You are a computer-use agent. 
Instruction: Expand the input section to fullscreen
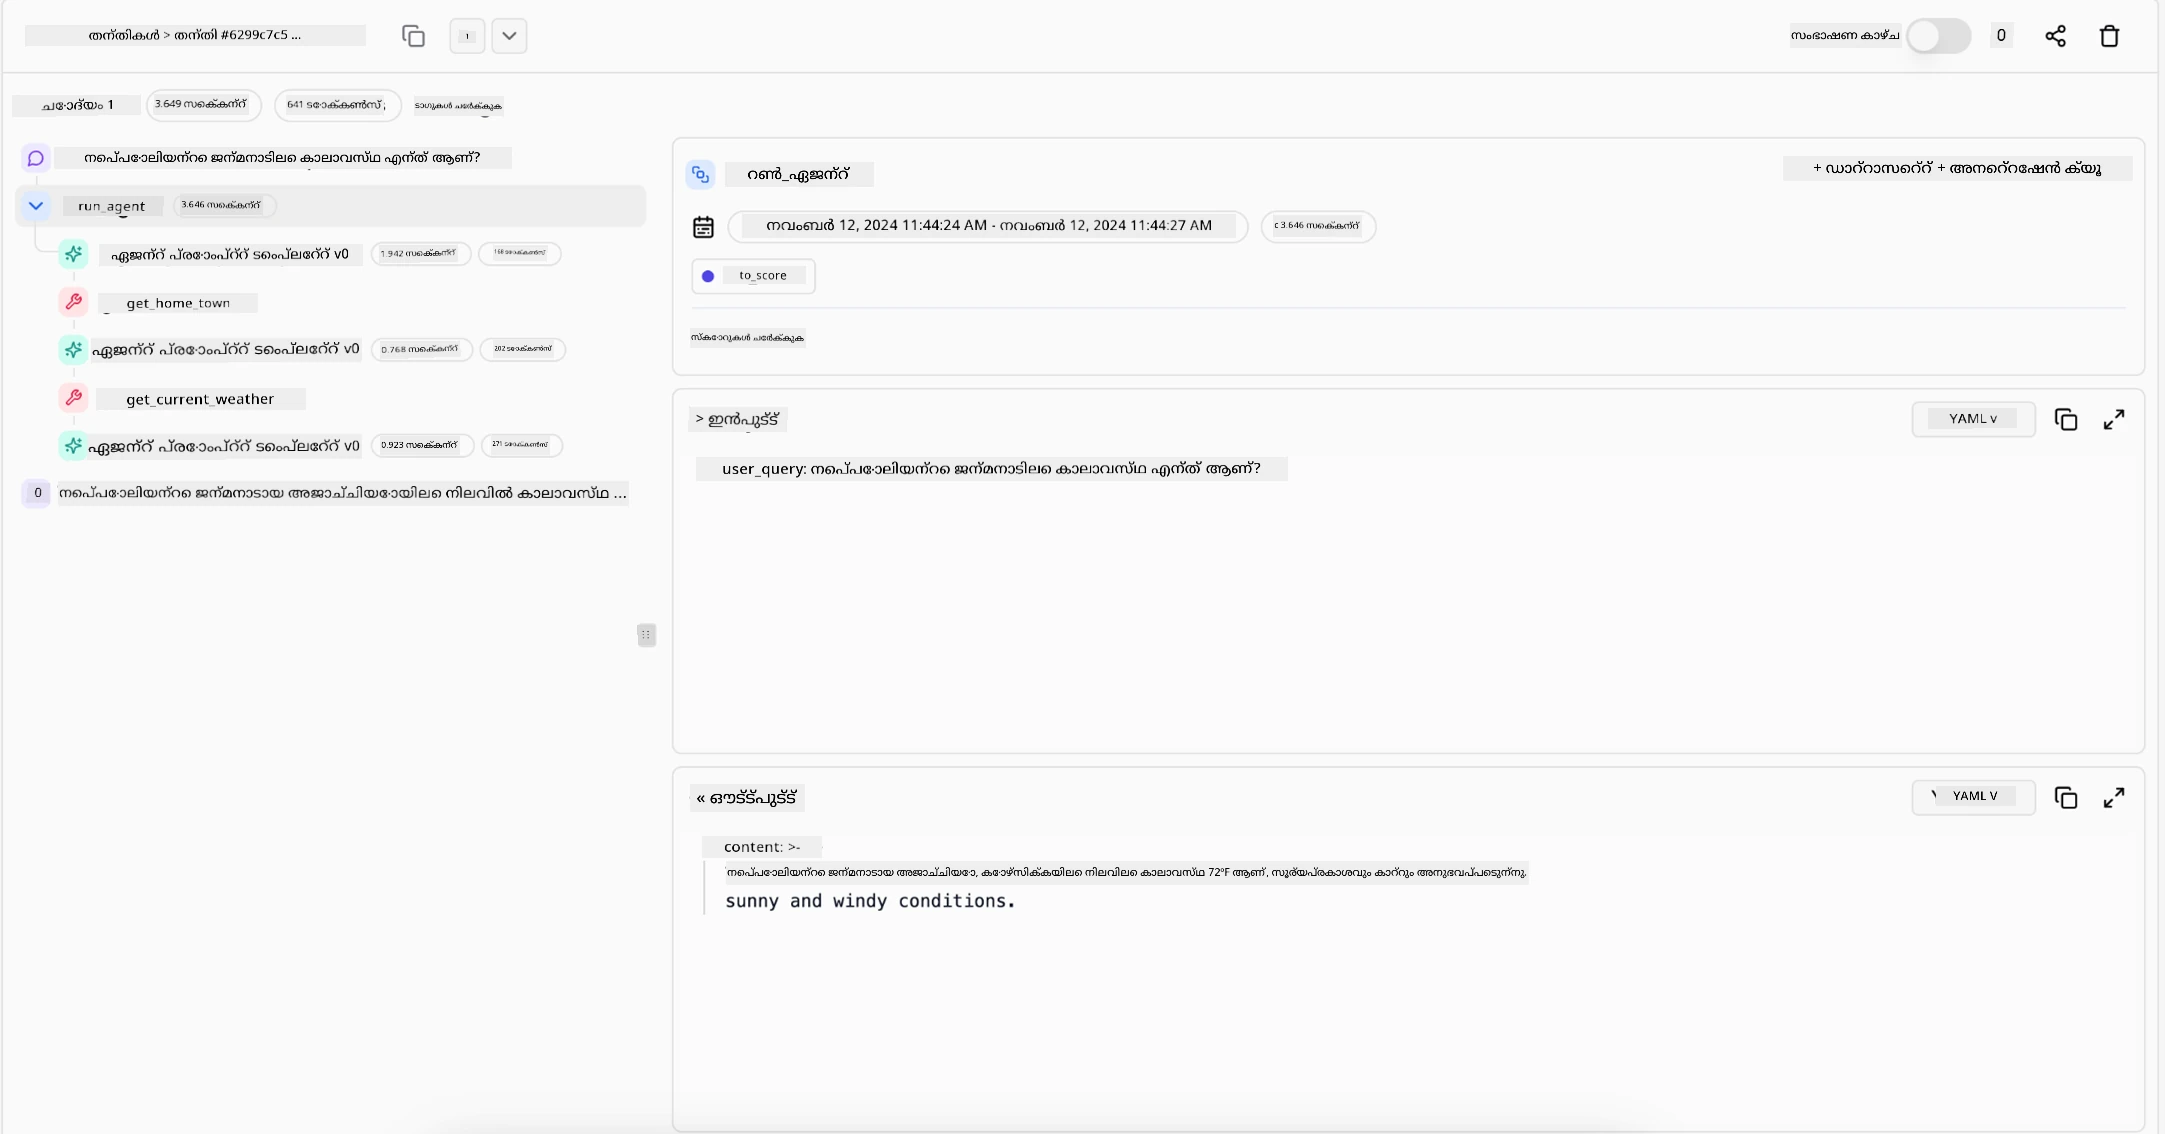tap(2113, 420)
